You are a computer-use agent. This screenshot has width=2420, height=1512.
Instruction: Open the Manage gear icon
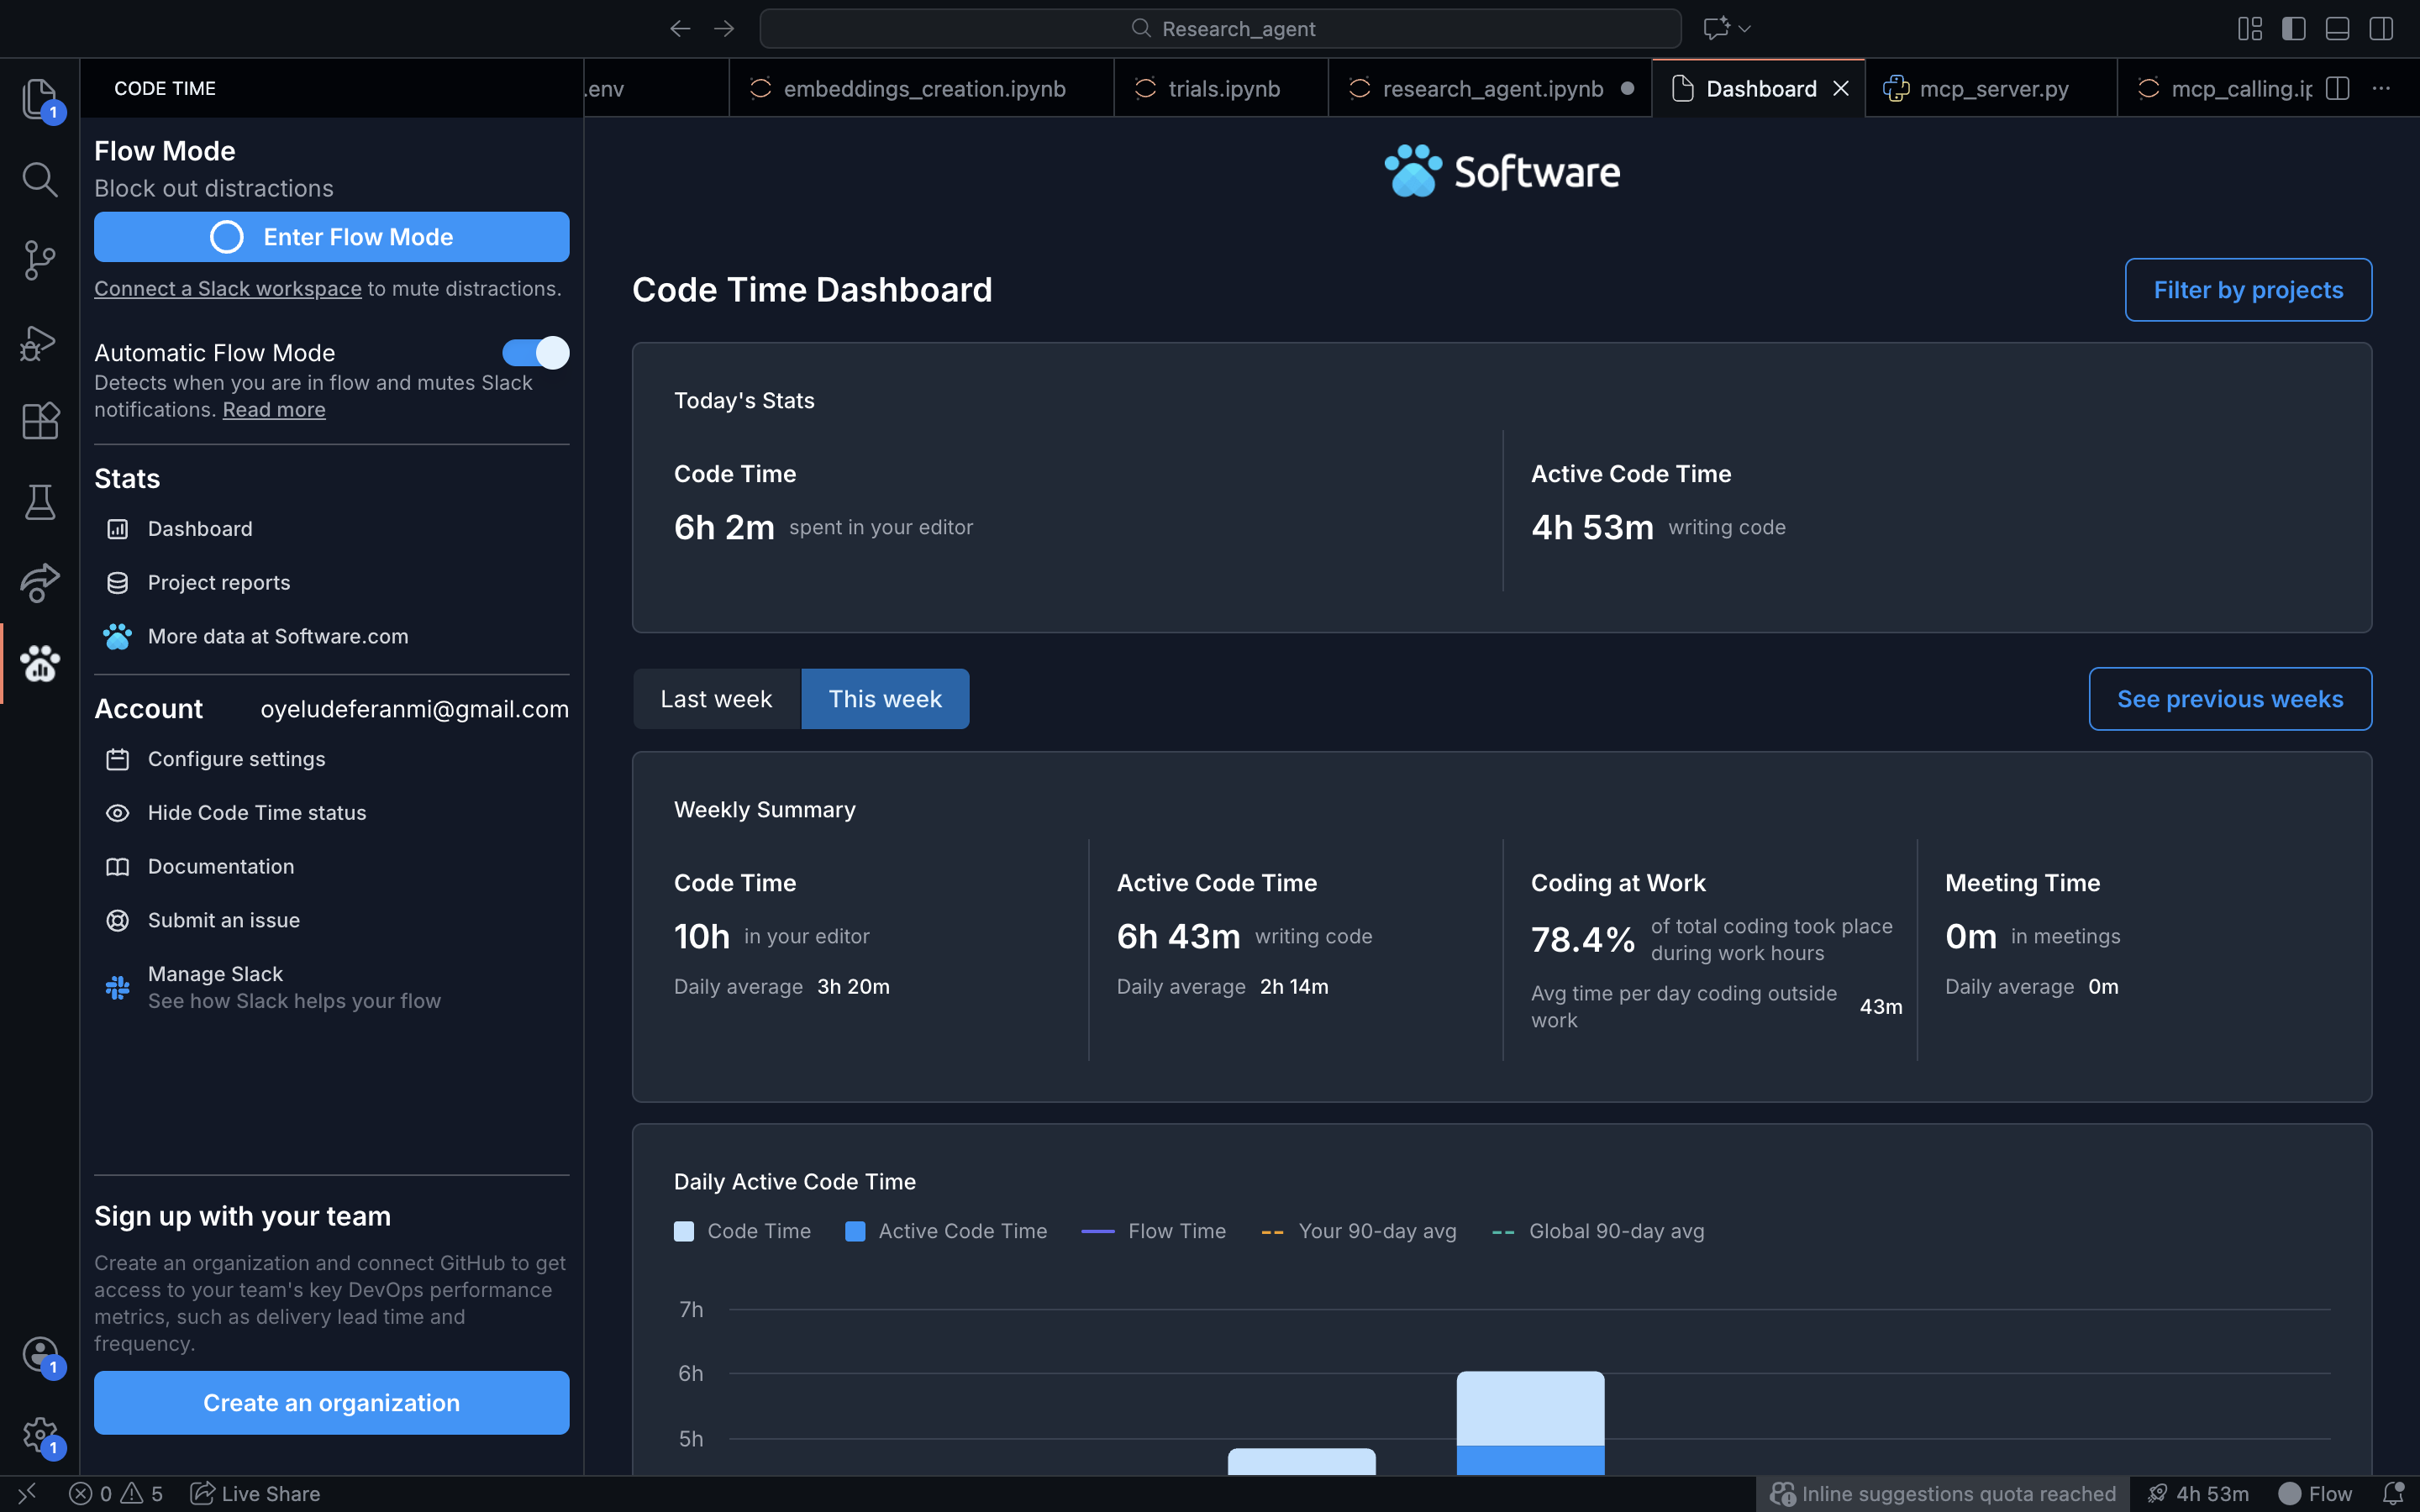[39, 1436]
